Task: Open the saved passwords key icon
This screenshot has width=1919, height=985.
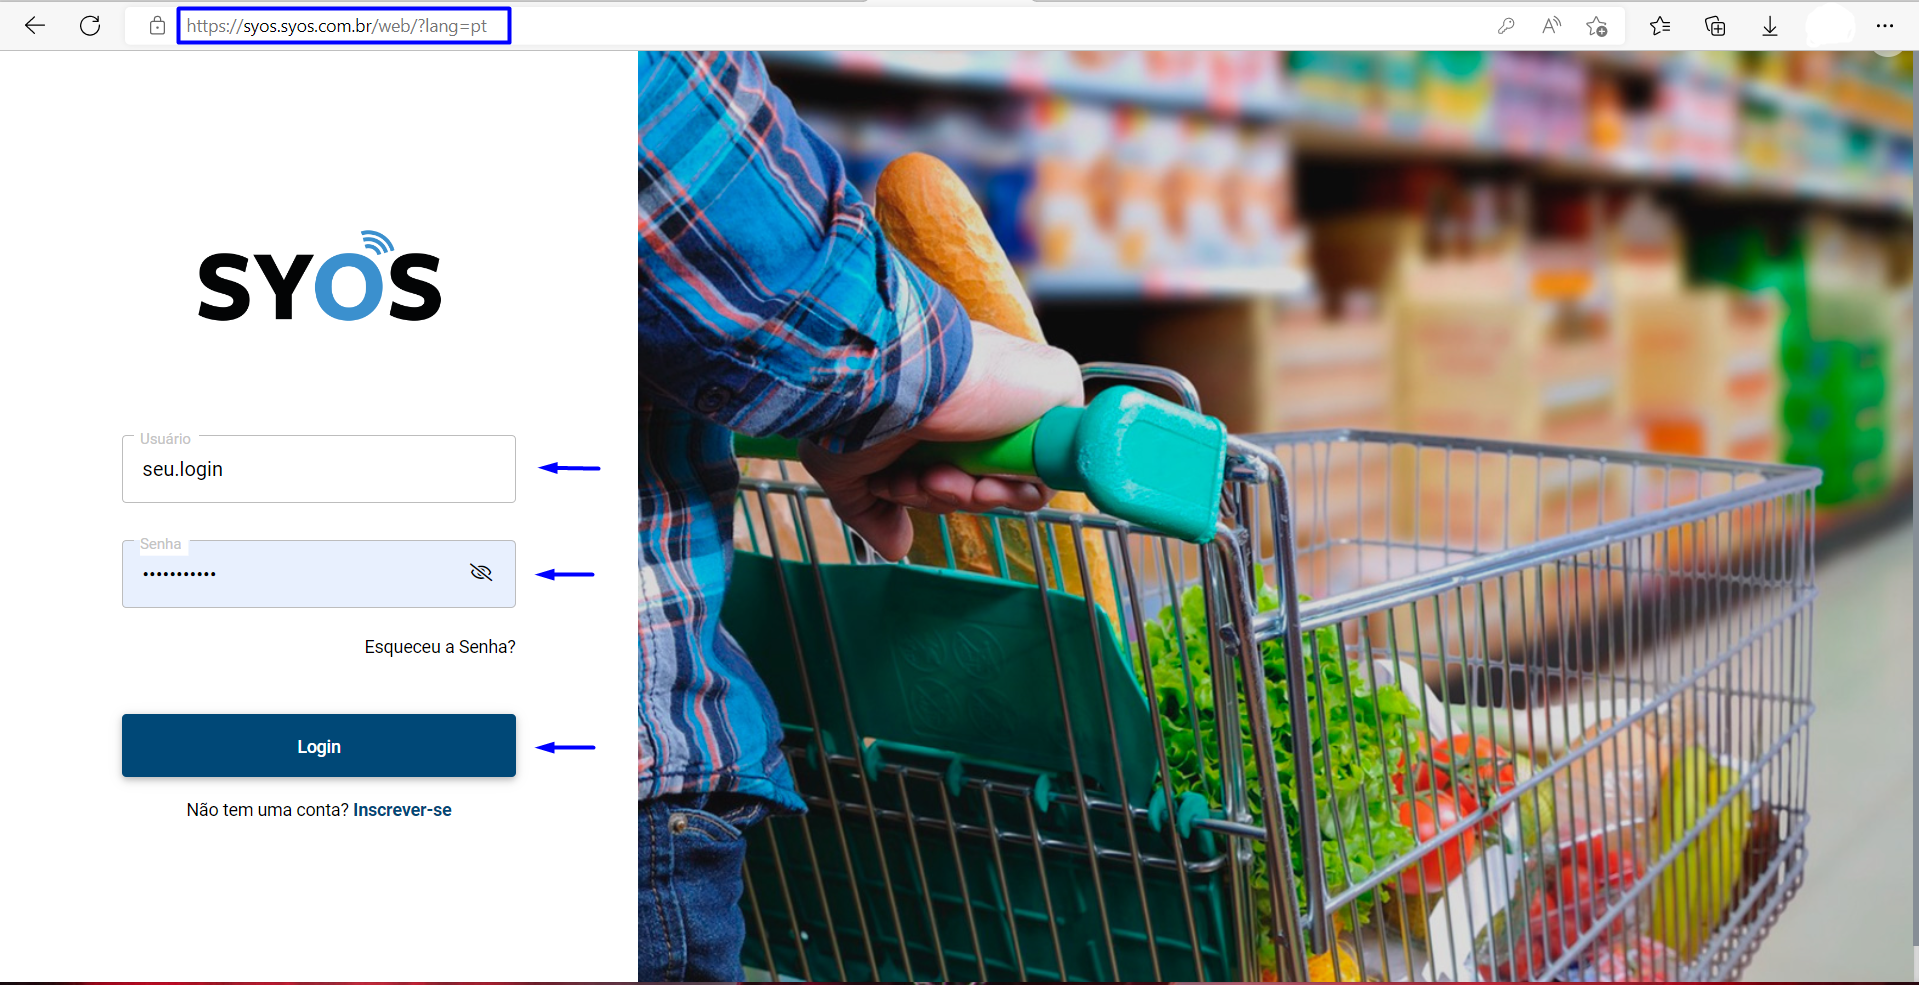Action: pos(1506,26)
